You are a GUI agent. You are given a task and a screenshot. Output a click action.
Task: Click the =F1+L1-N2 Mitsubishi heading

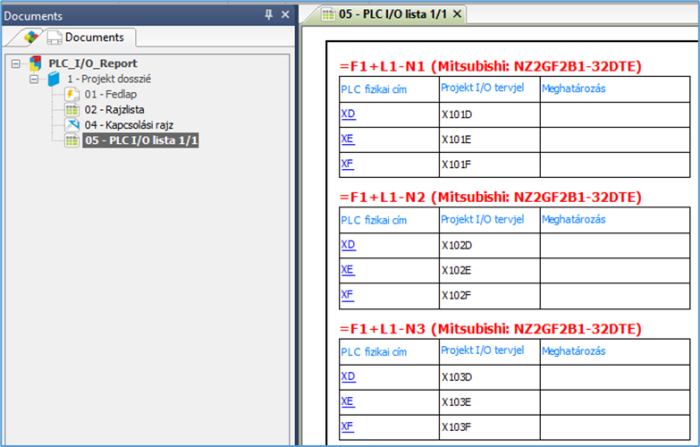[490, 197]
